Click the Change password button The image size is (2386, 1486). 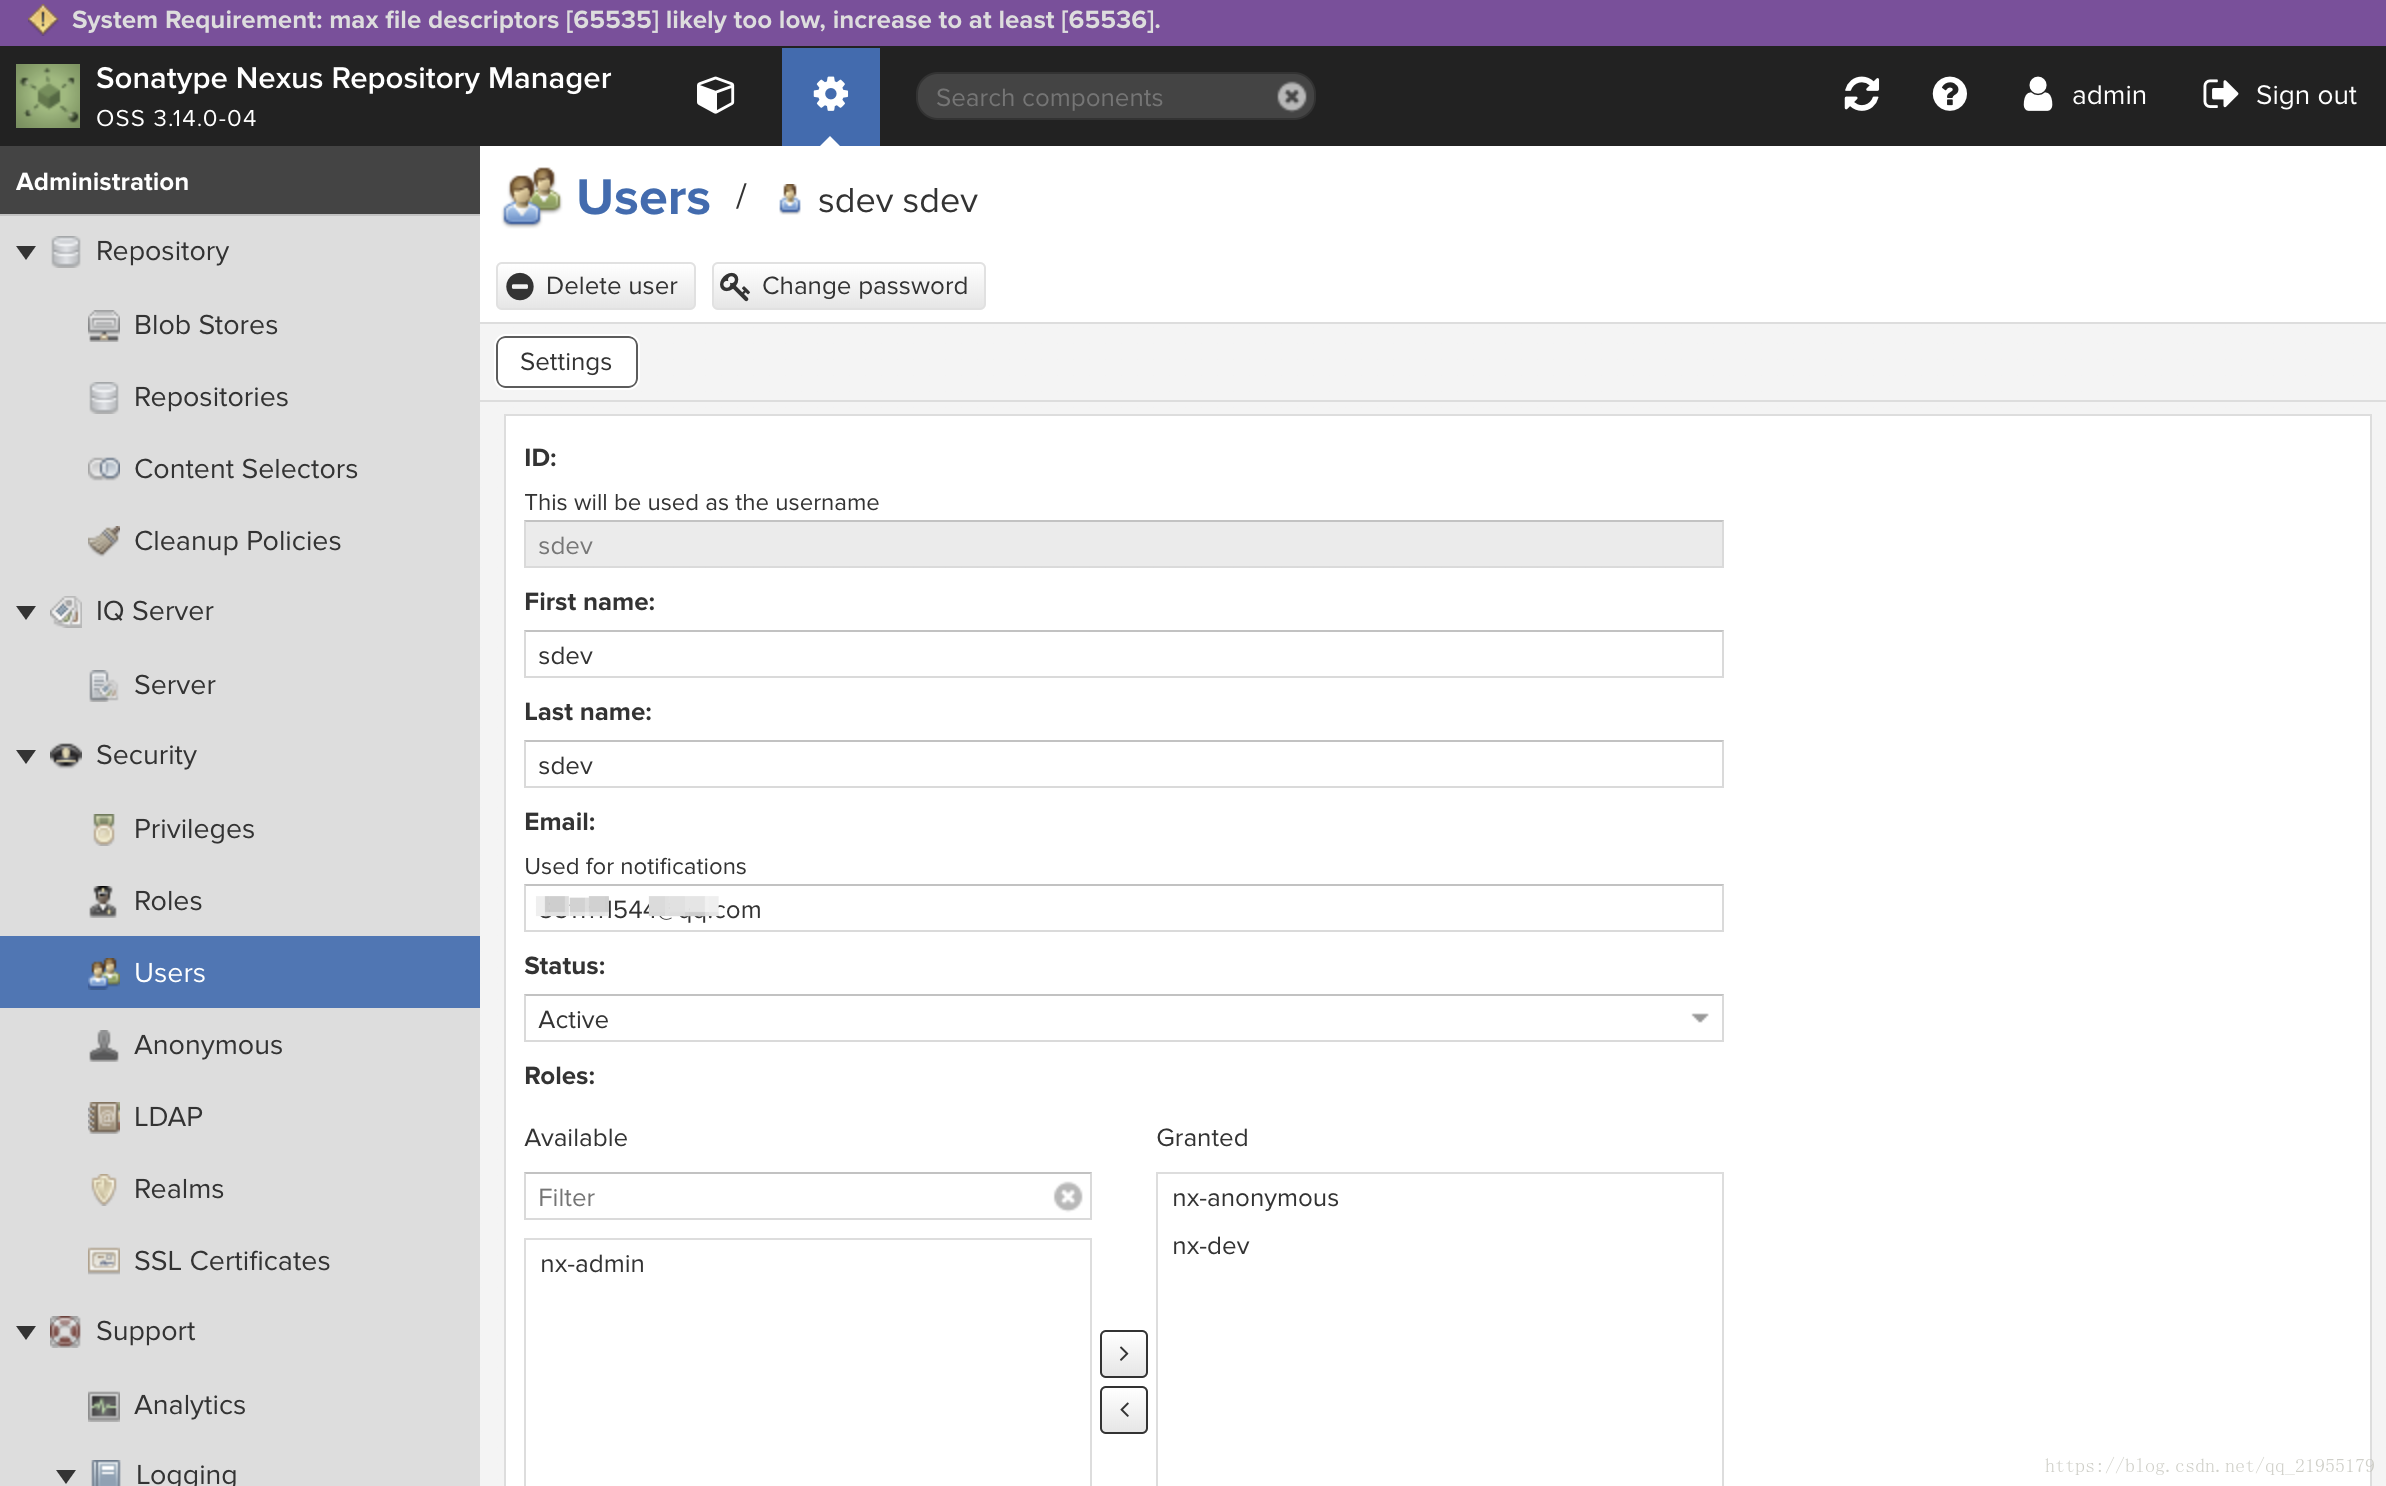848,286
